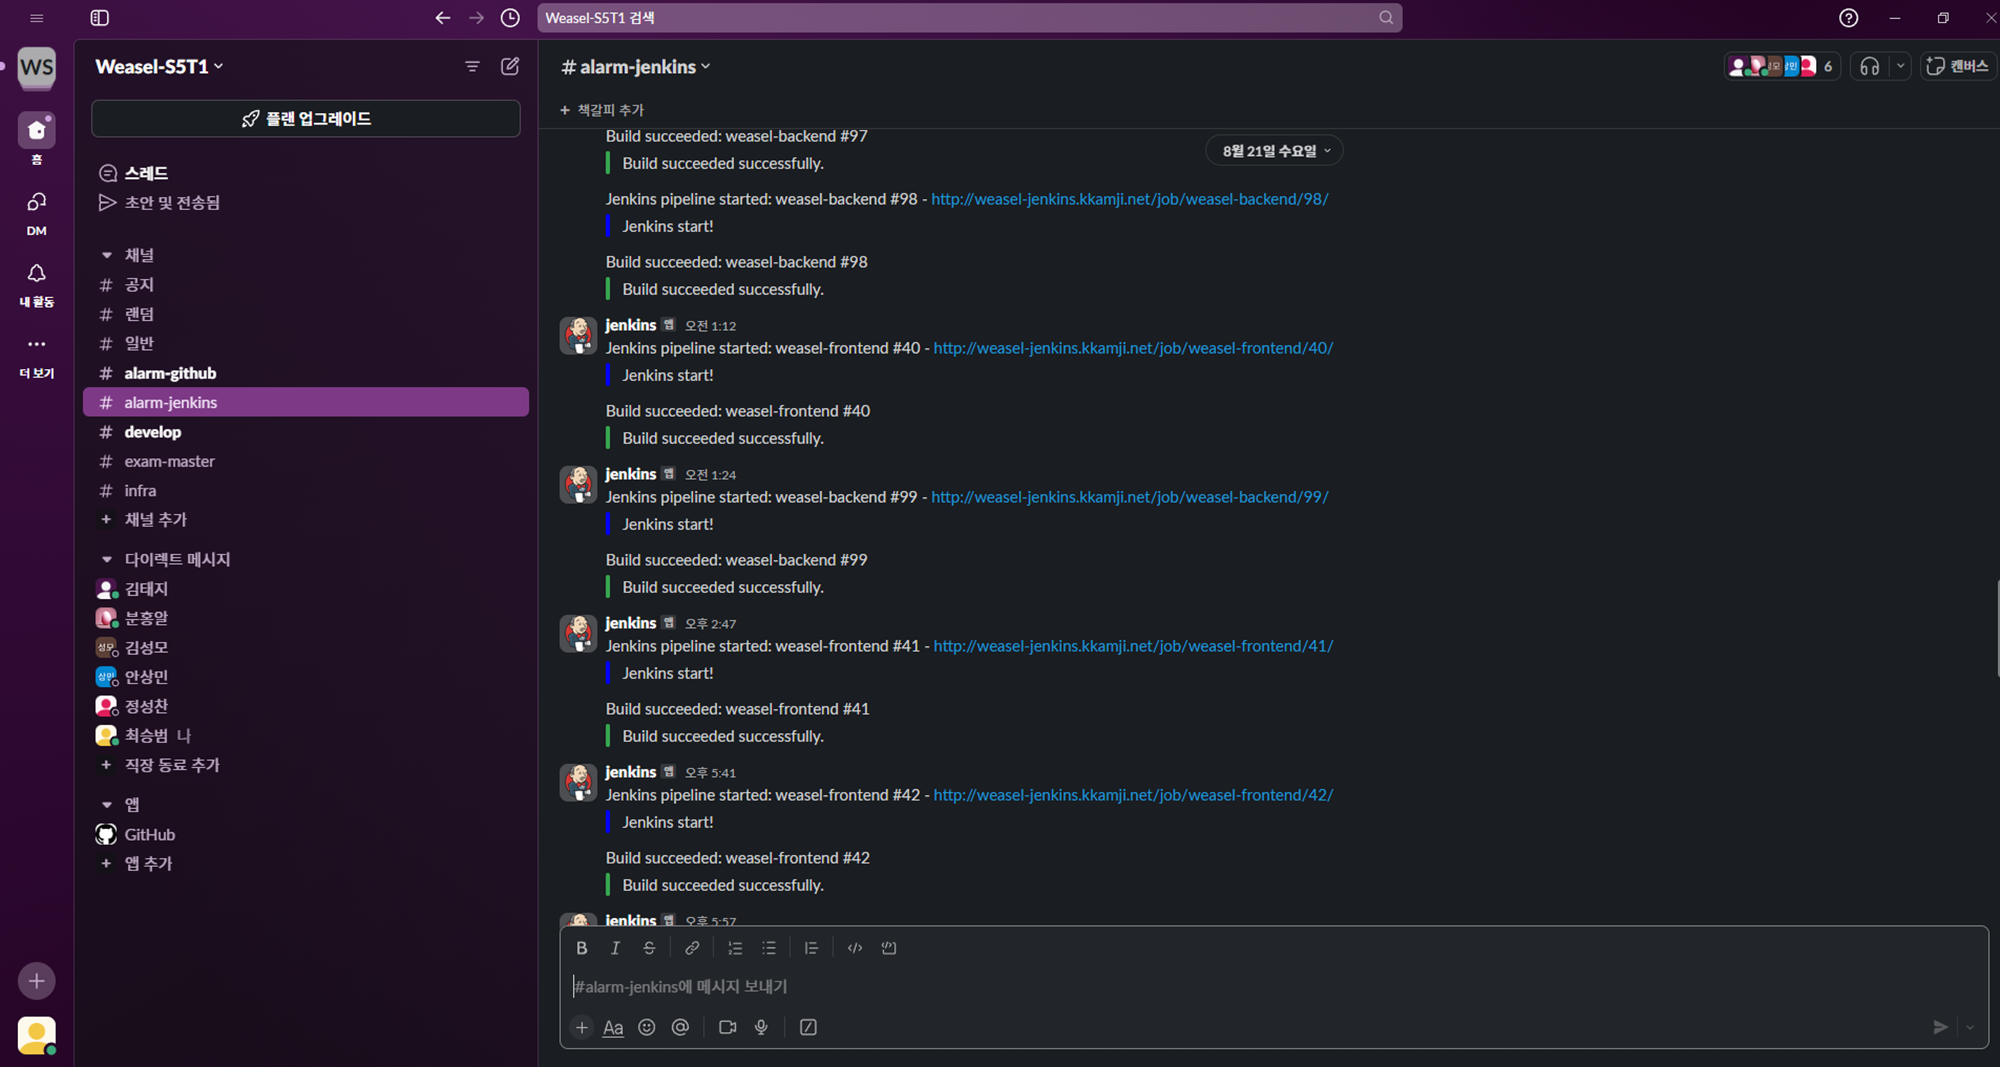Toggle bold formatting in the message composer
Image resolution: width=2000 pixels, height=1067 pixels.
[x=582, y=947]
